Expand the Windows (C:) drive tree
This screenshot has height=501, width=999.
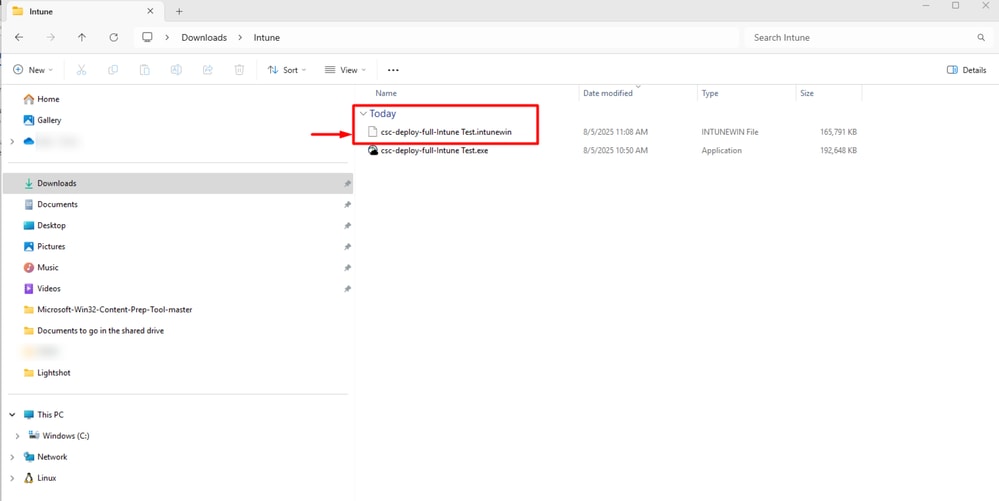pos(17,436)
